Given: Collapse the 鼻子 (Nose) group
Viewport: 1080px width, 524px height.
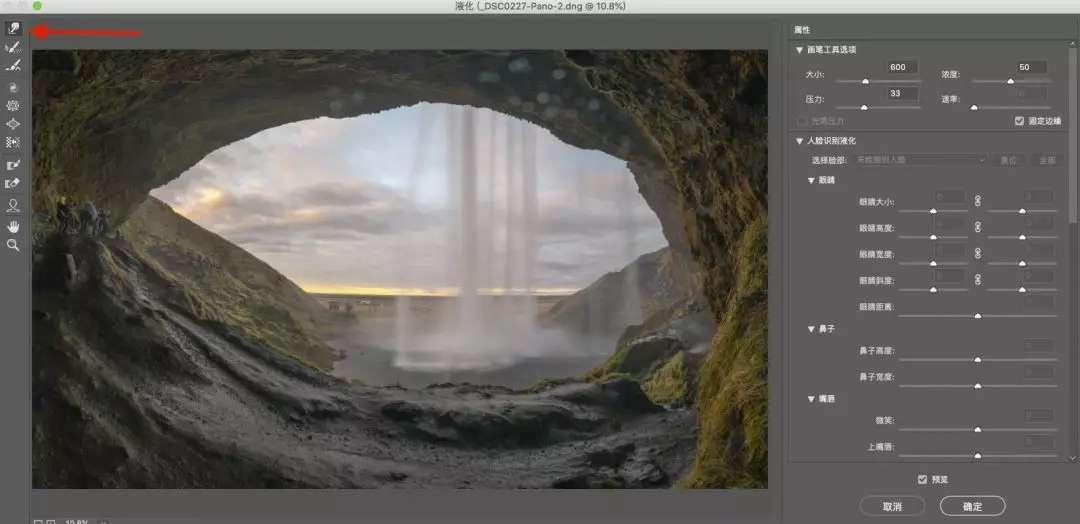Looking at the screenshot, I should (811, 328).
